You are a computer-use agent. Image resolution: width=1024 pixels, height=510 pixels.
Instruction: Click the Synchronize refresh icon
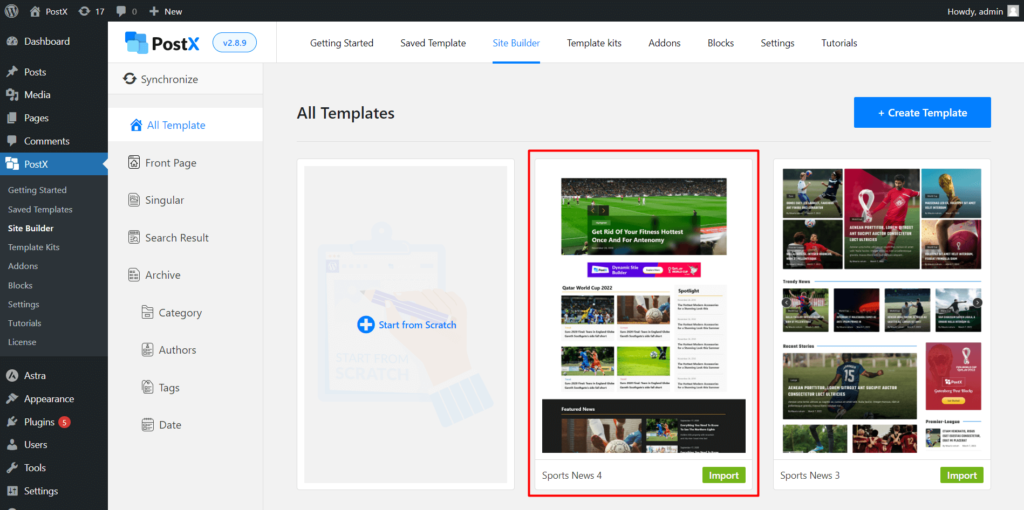[129, 79]
